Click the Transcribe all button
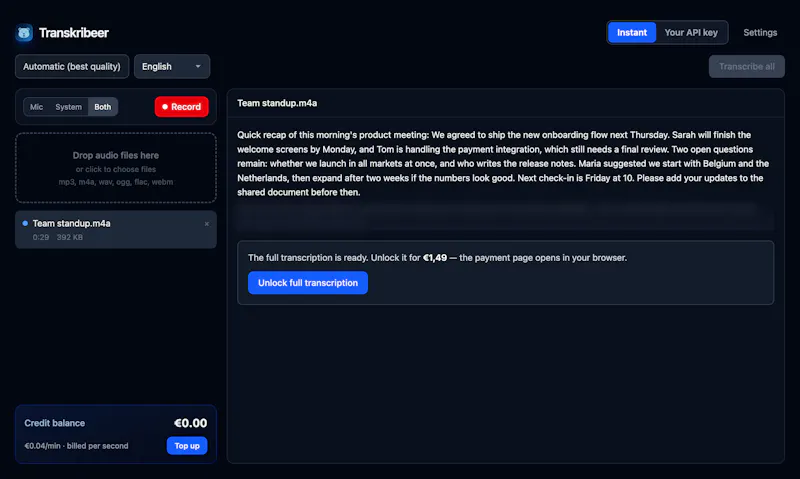Image resolution: width=800 pixels, height=479 pixels. [x=746, y=66]
